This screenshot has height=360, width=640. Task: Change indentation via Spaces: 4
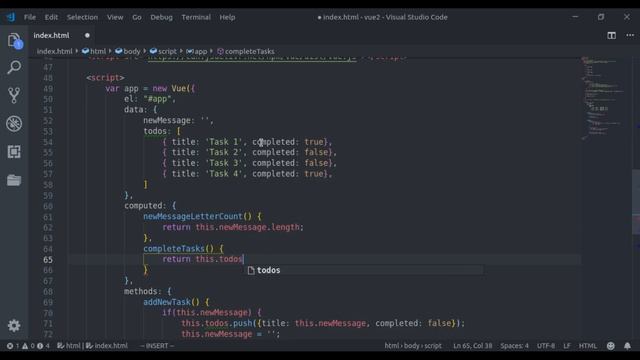coord(514,346)
